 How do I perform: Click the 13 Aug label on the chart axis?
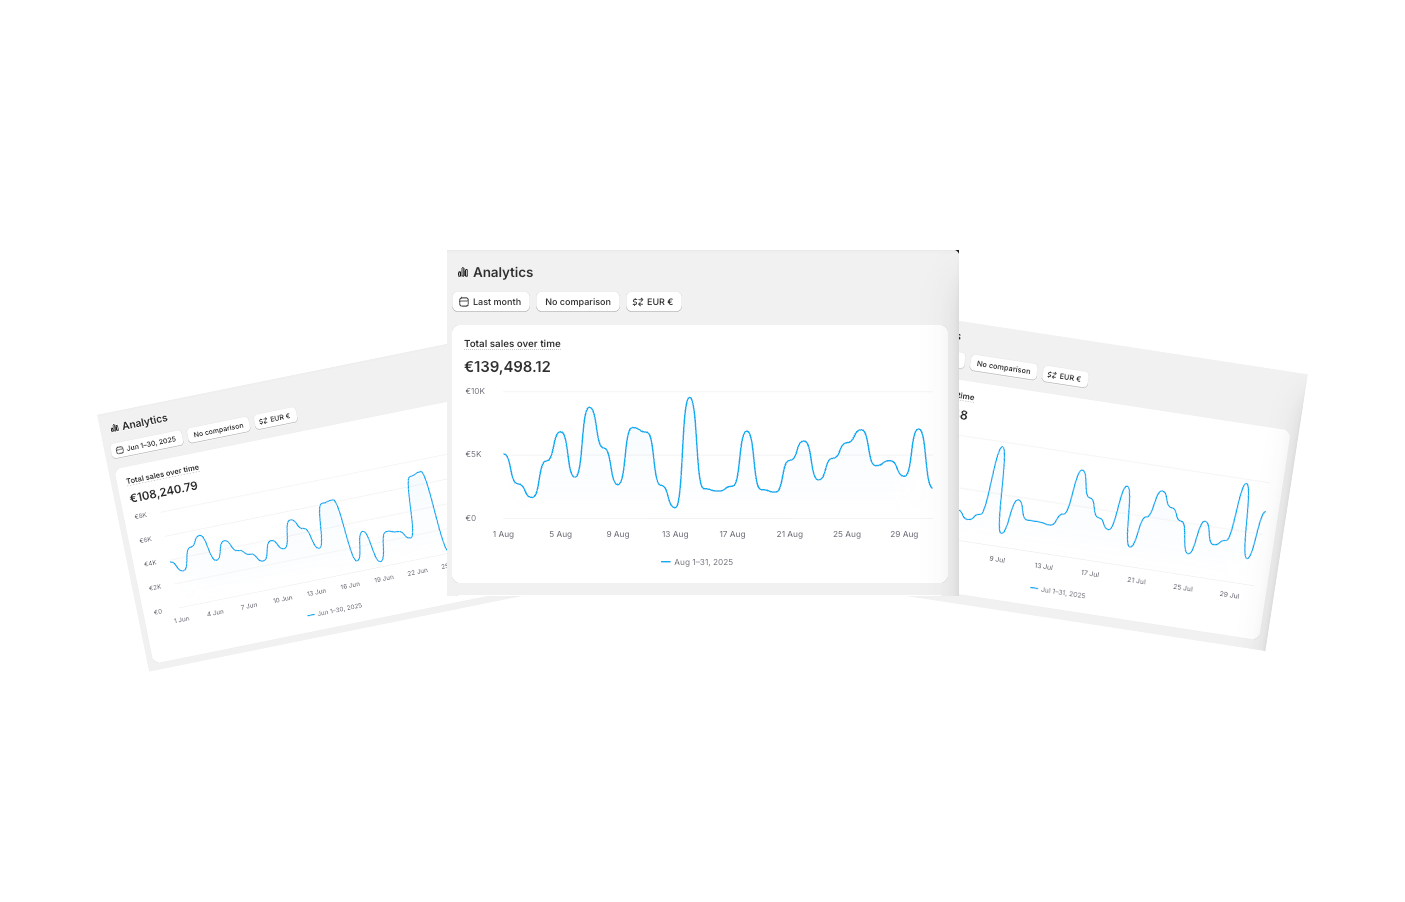tap(675, 534)
